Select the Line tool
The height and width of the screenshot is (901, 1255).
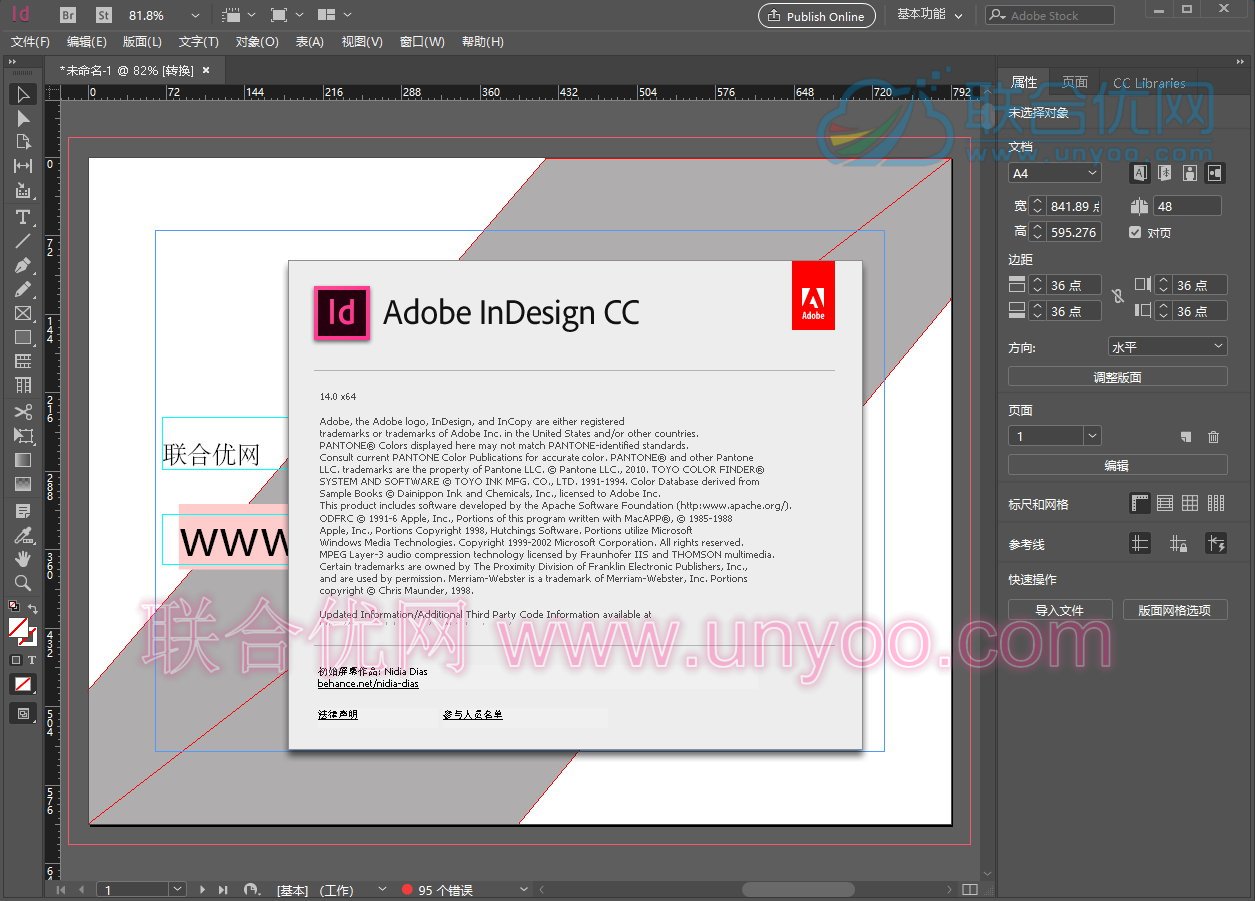pyautogui.click(x=23, y=241)
